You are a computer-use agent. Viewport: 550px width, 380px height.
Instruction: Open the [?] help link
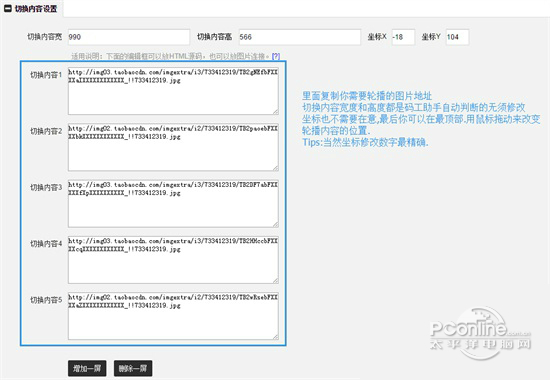[x=276, y=56]
